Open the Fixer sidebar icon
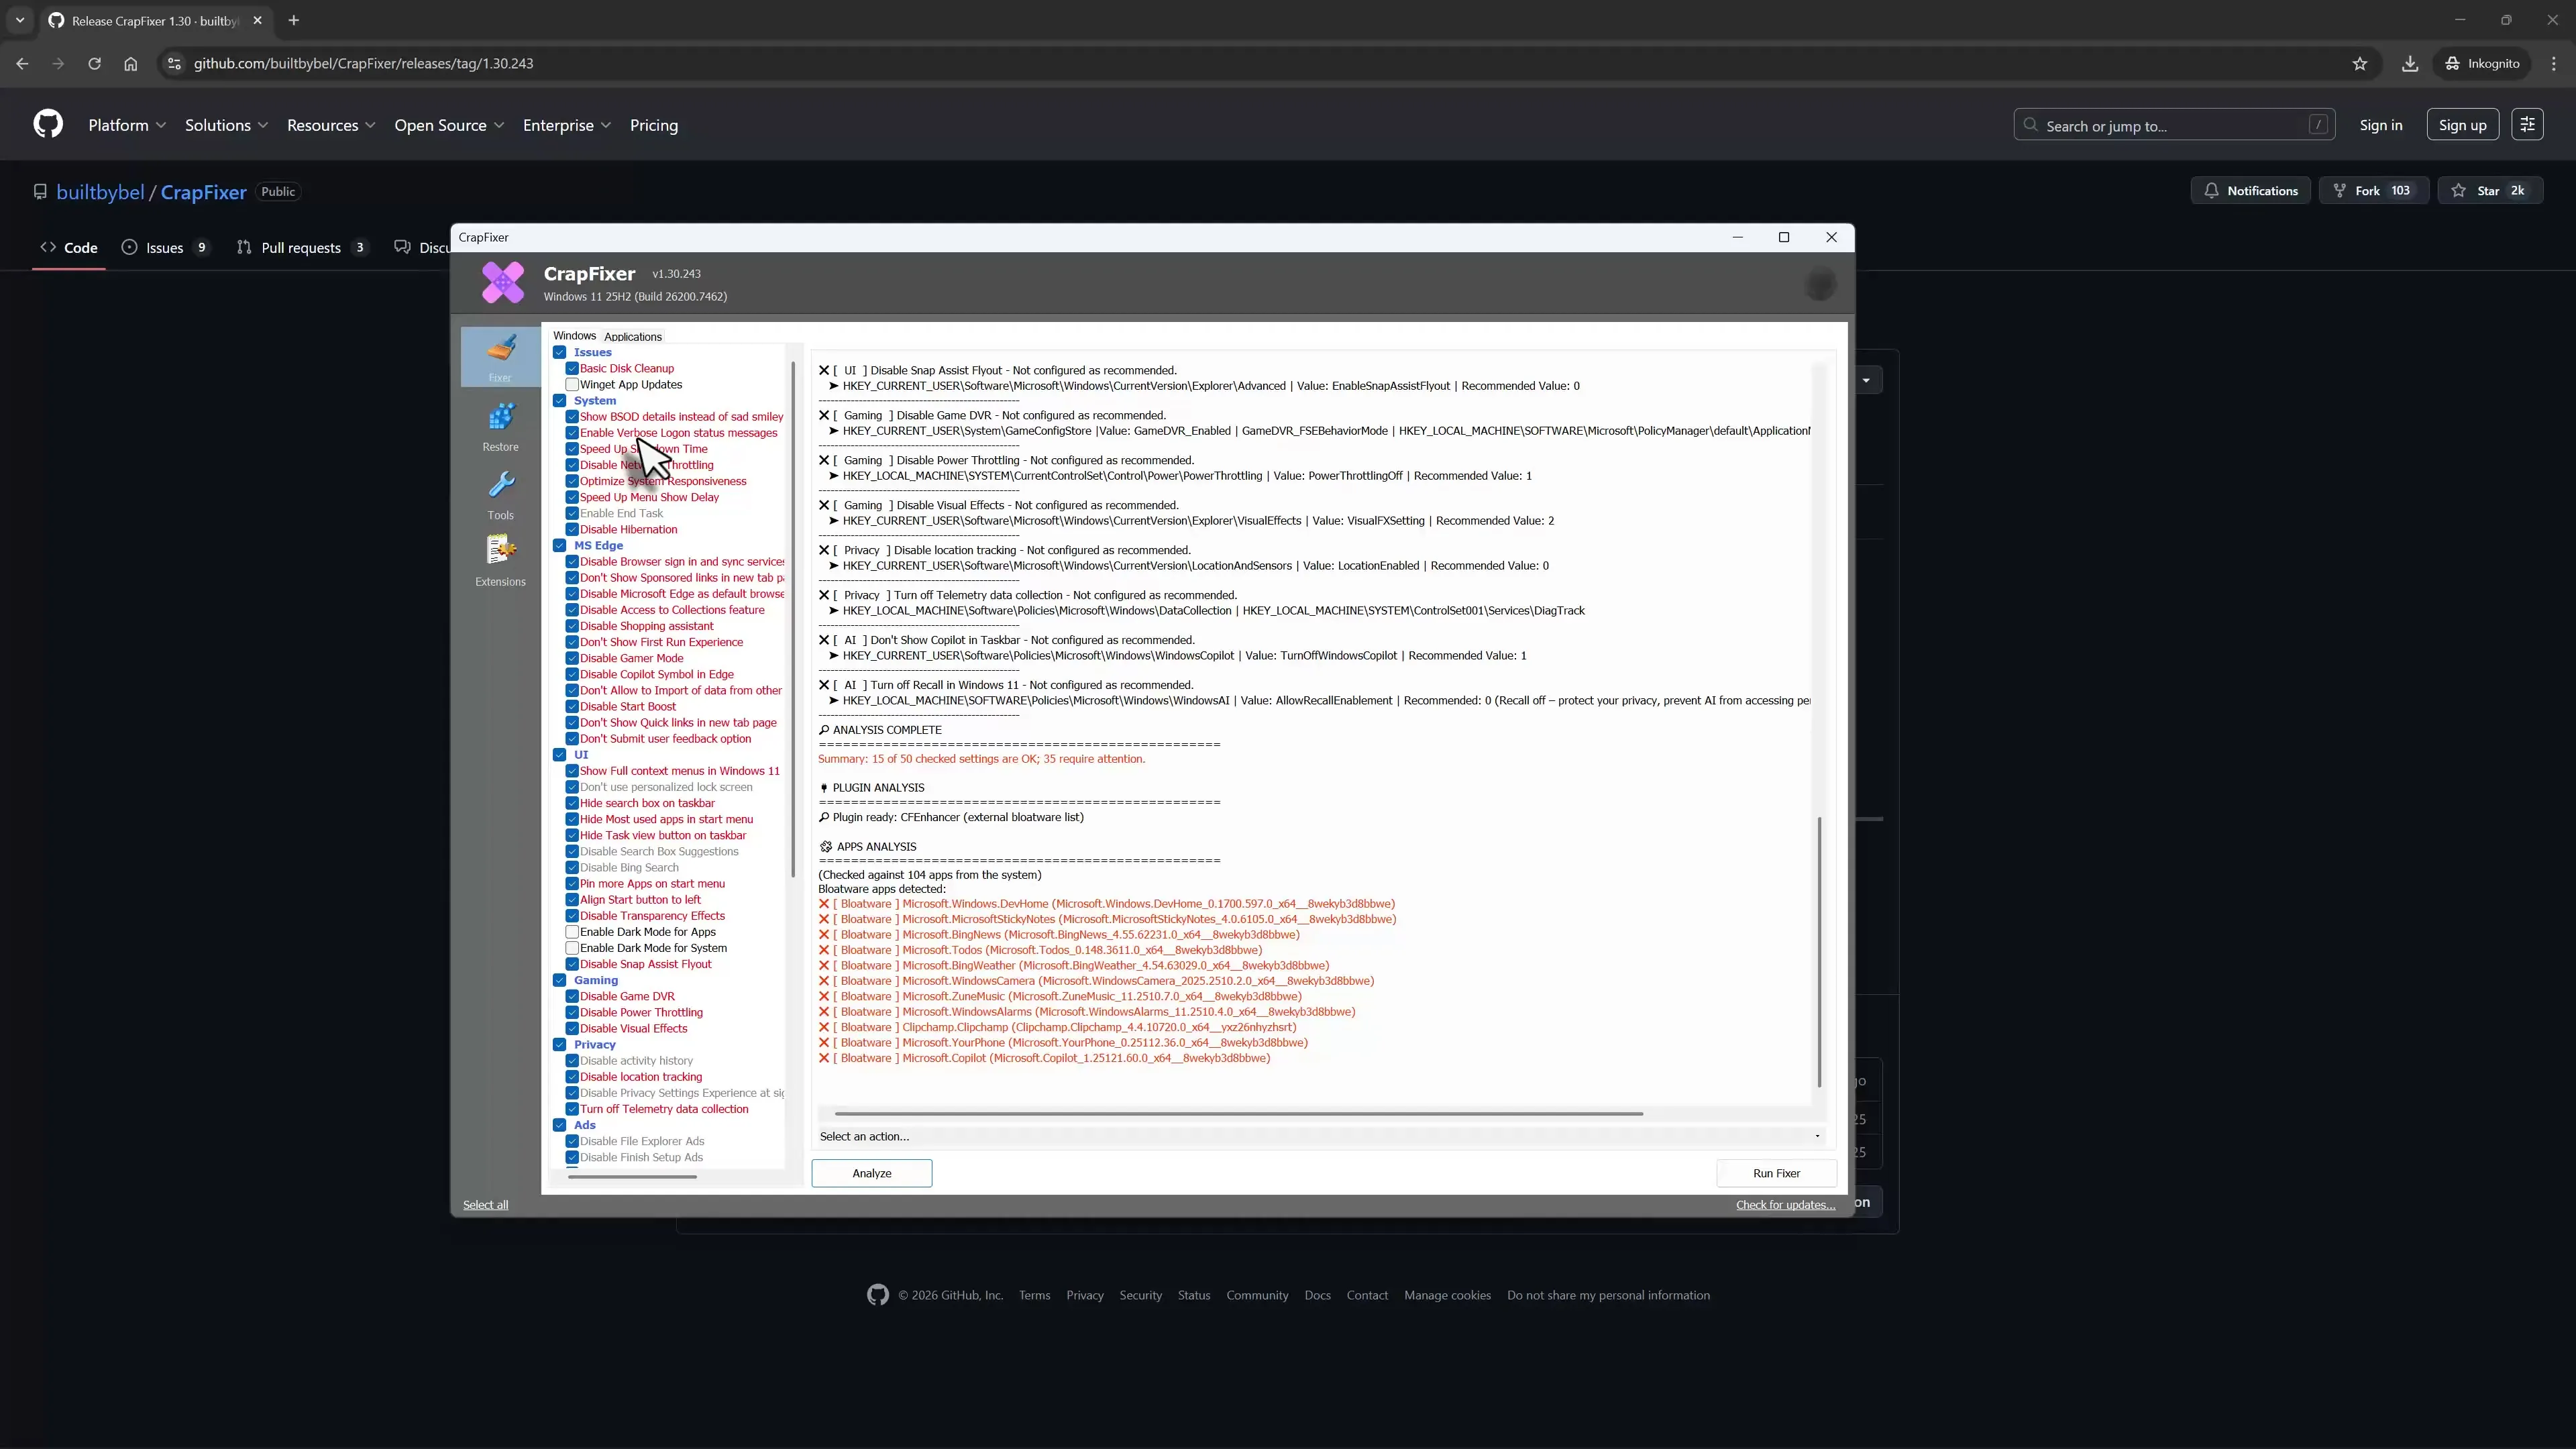The width and height of the screenshot is (2576, 1449). [x=500, y=355]
